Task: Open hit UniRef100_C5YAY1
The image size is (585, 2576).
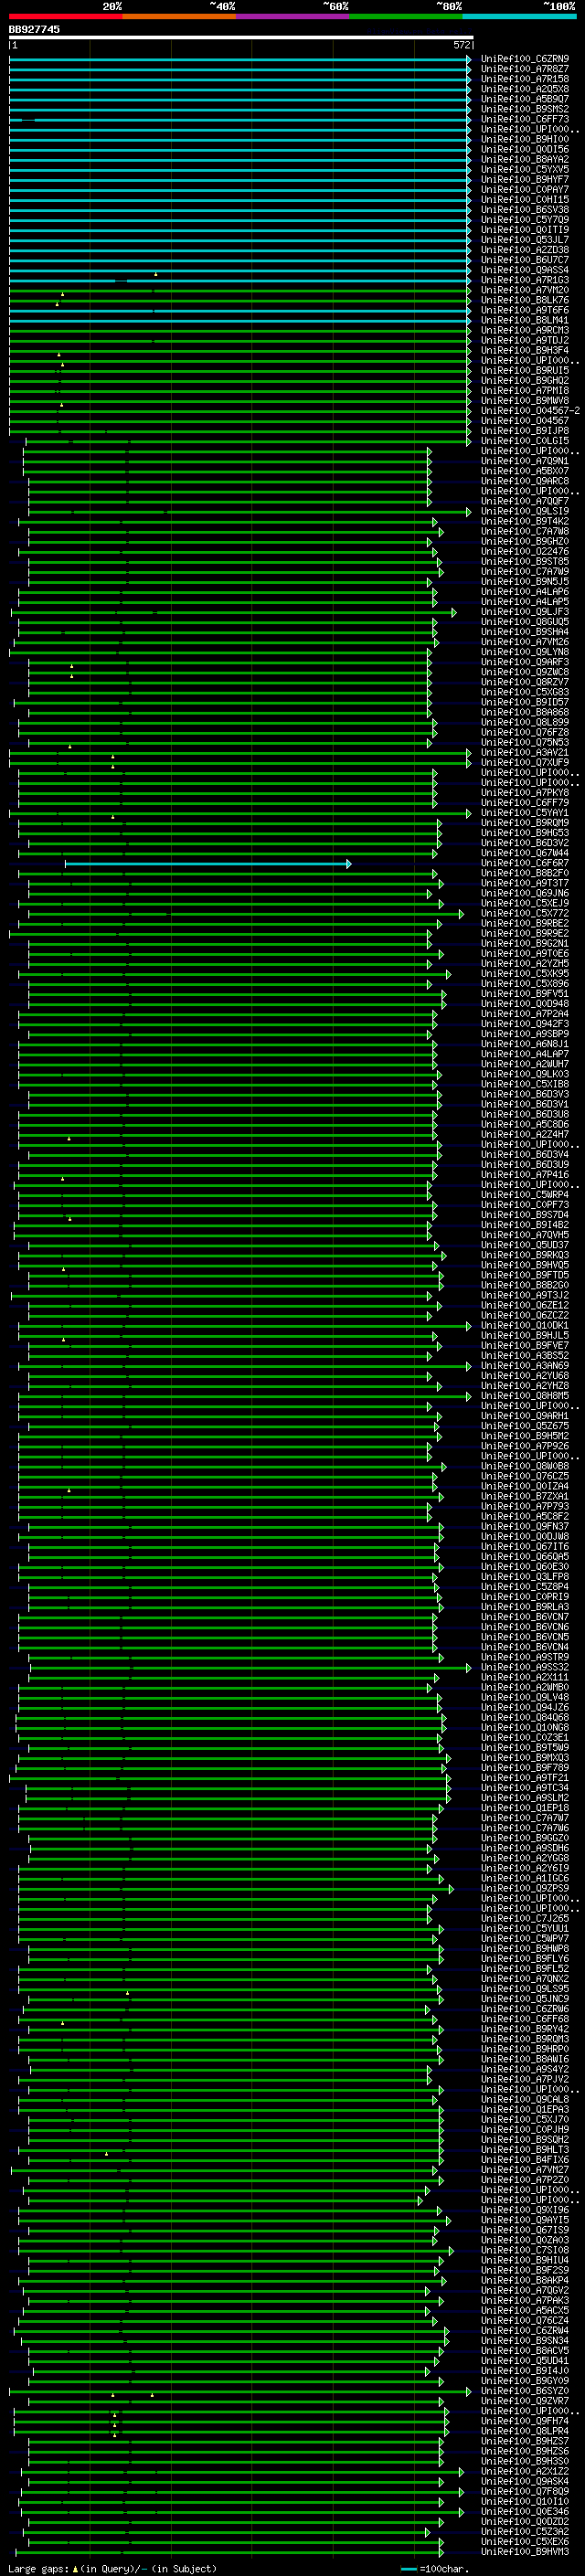Action: coord(525,813)
